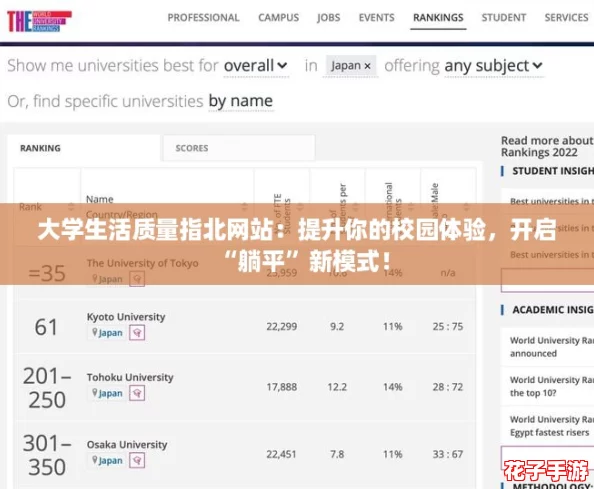Click Kyoto's 22,299 FTE students value

[x=281, y=327]
